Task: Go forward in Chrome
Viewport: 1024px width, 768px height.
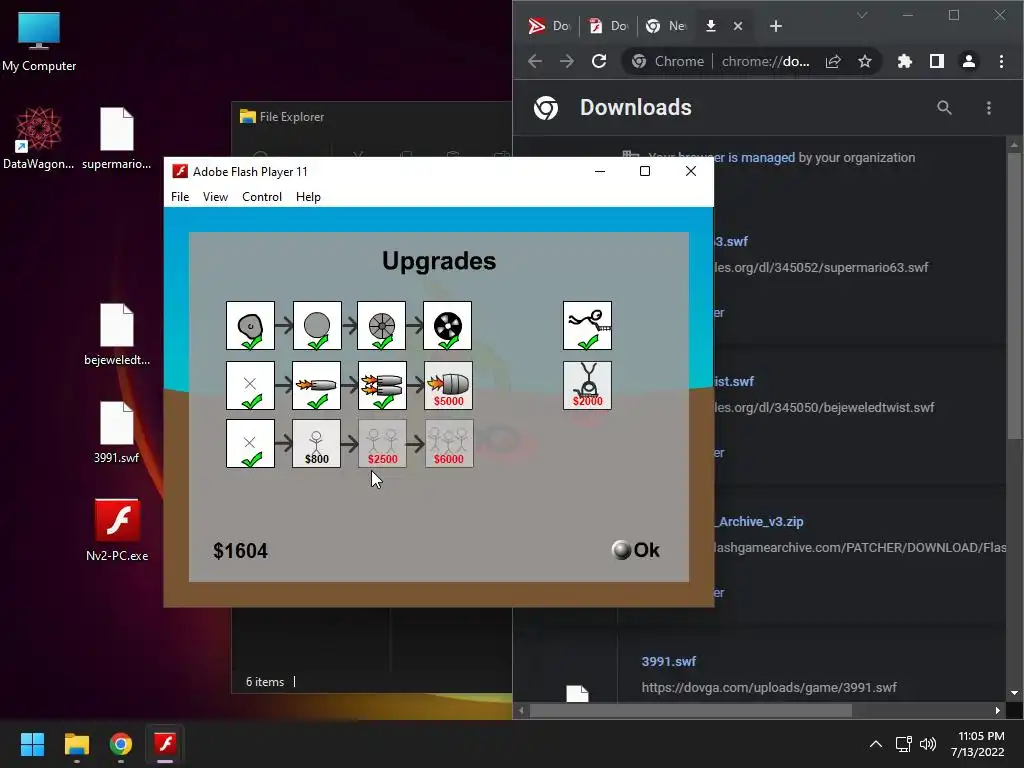Action: click(567, 61)
